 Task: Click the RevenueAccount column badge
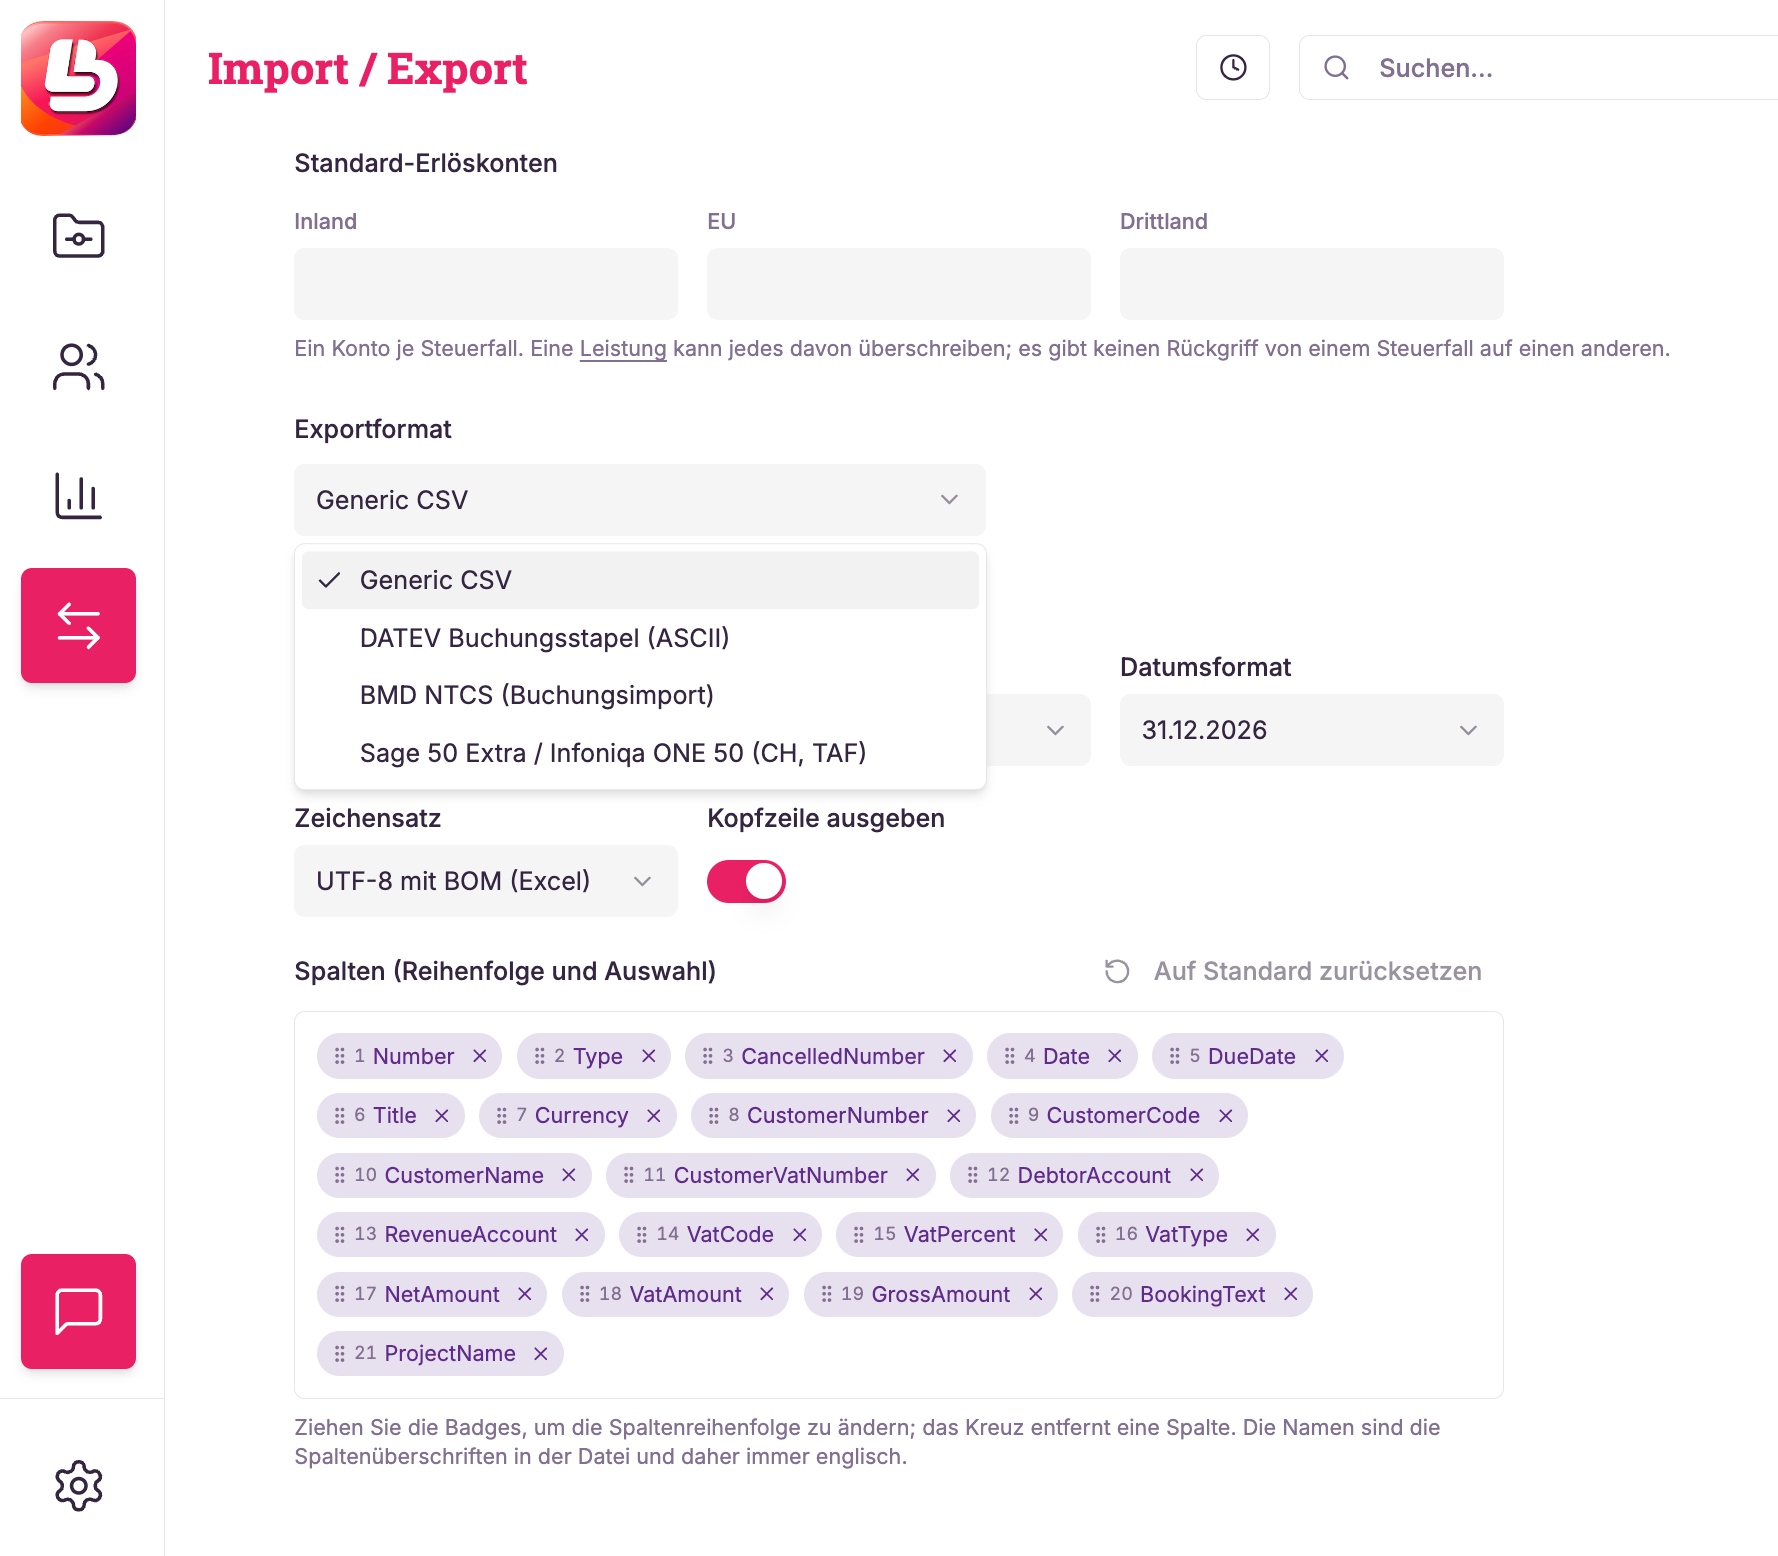click(460, 1235)
